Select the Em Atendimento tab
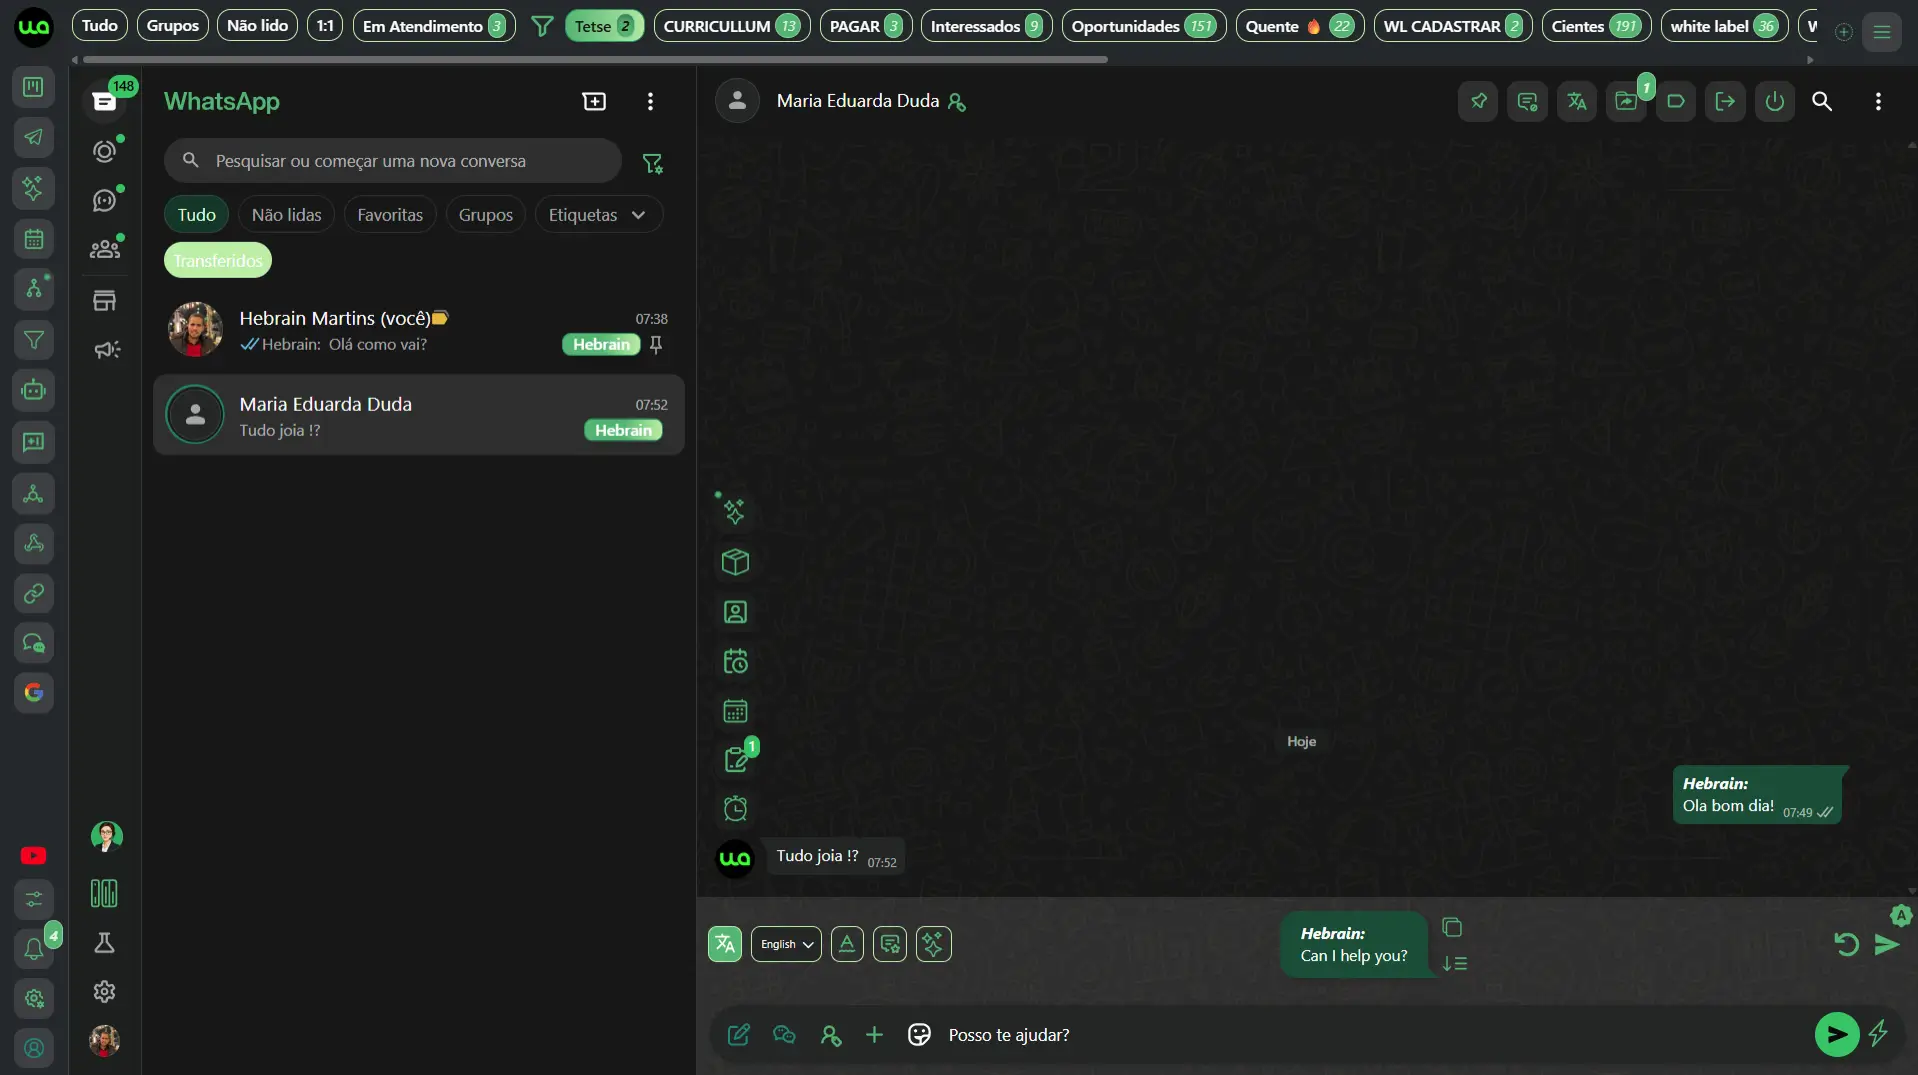 pos(434,26)
